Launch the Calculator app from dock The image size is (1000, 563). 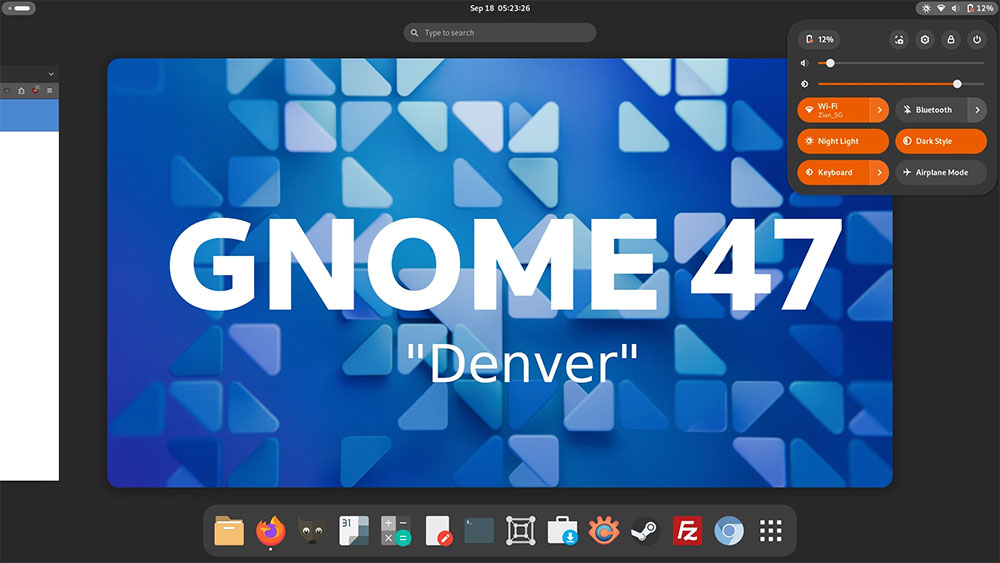point(395,530)
